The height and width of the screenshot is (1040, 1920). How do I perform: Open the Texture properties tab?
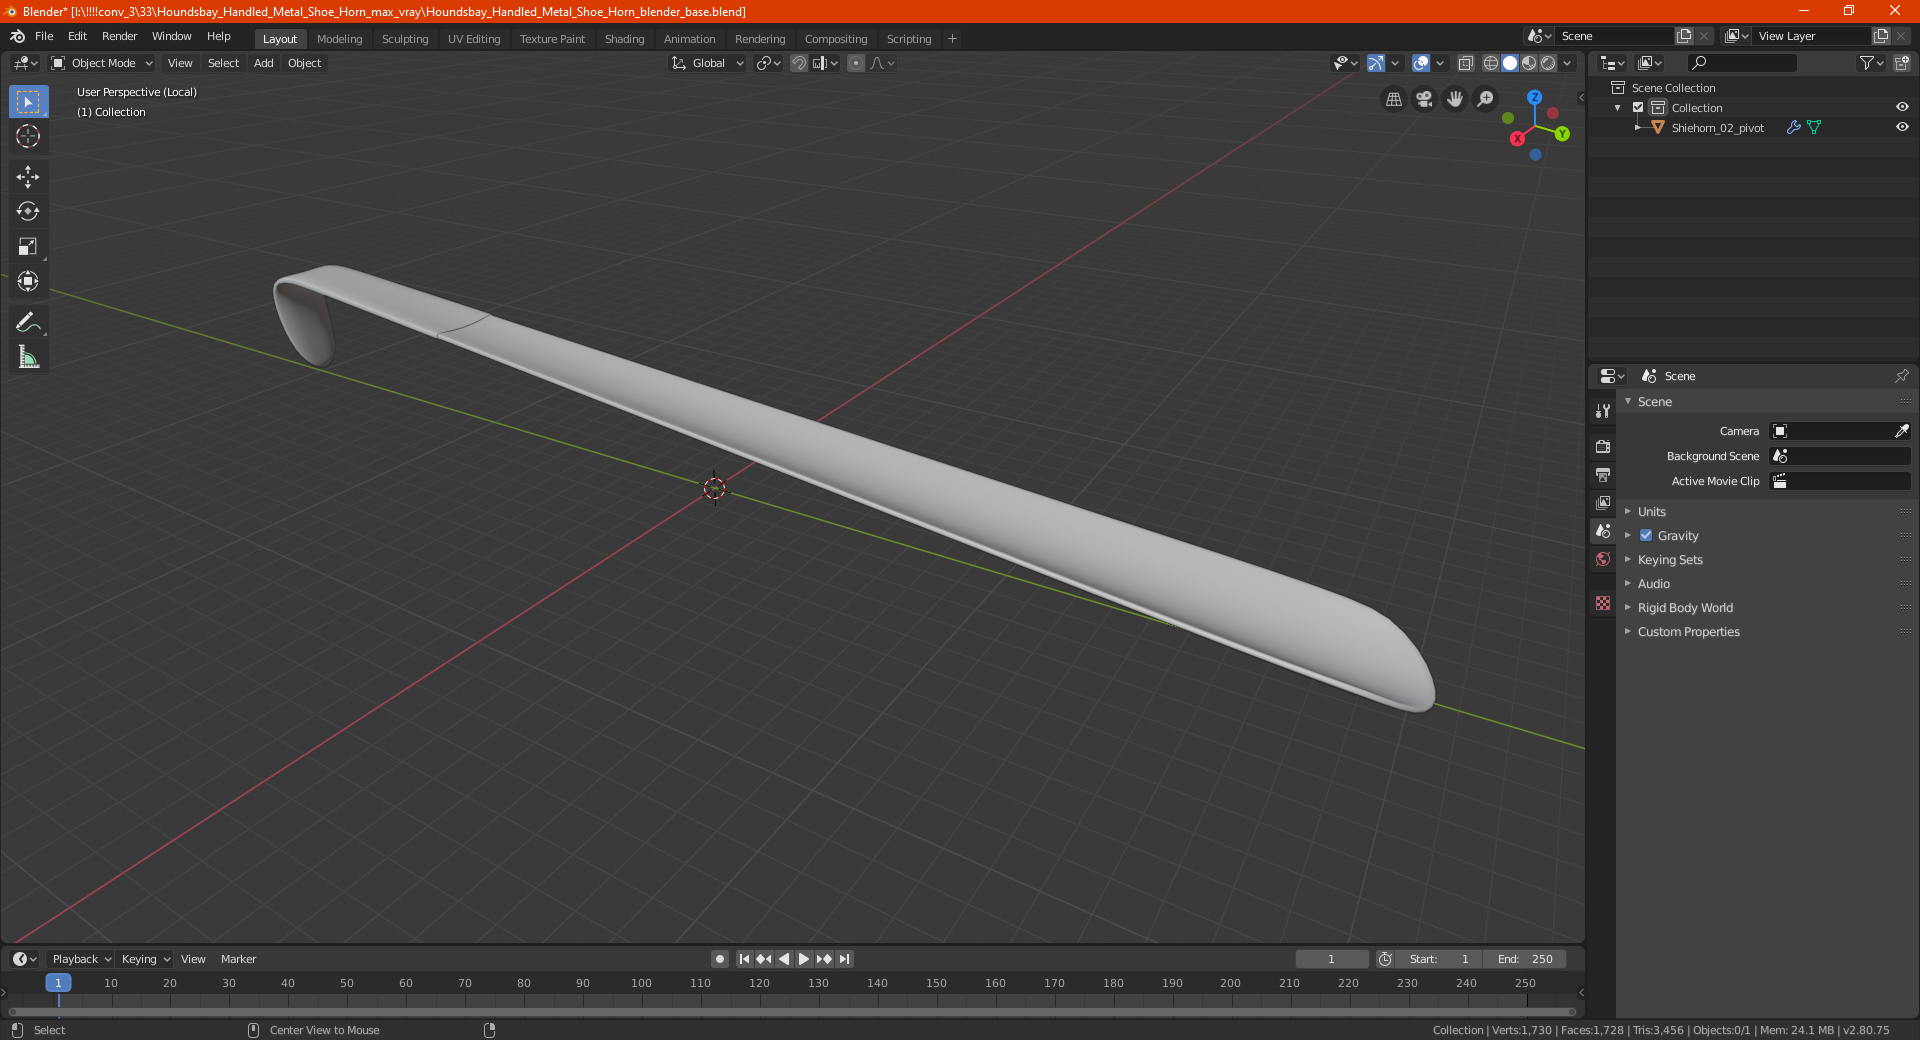(x=1603, y=603)
